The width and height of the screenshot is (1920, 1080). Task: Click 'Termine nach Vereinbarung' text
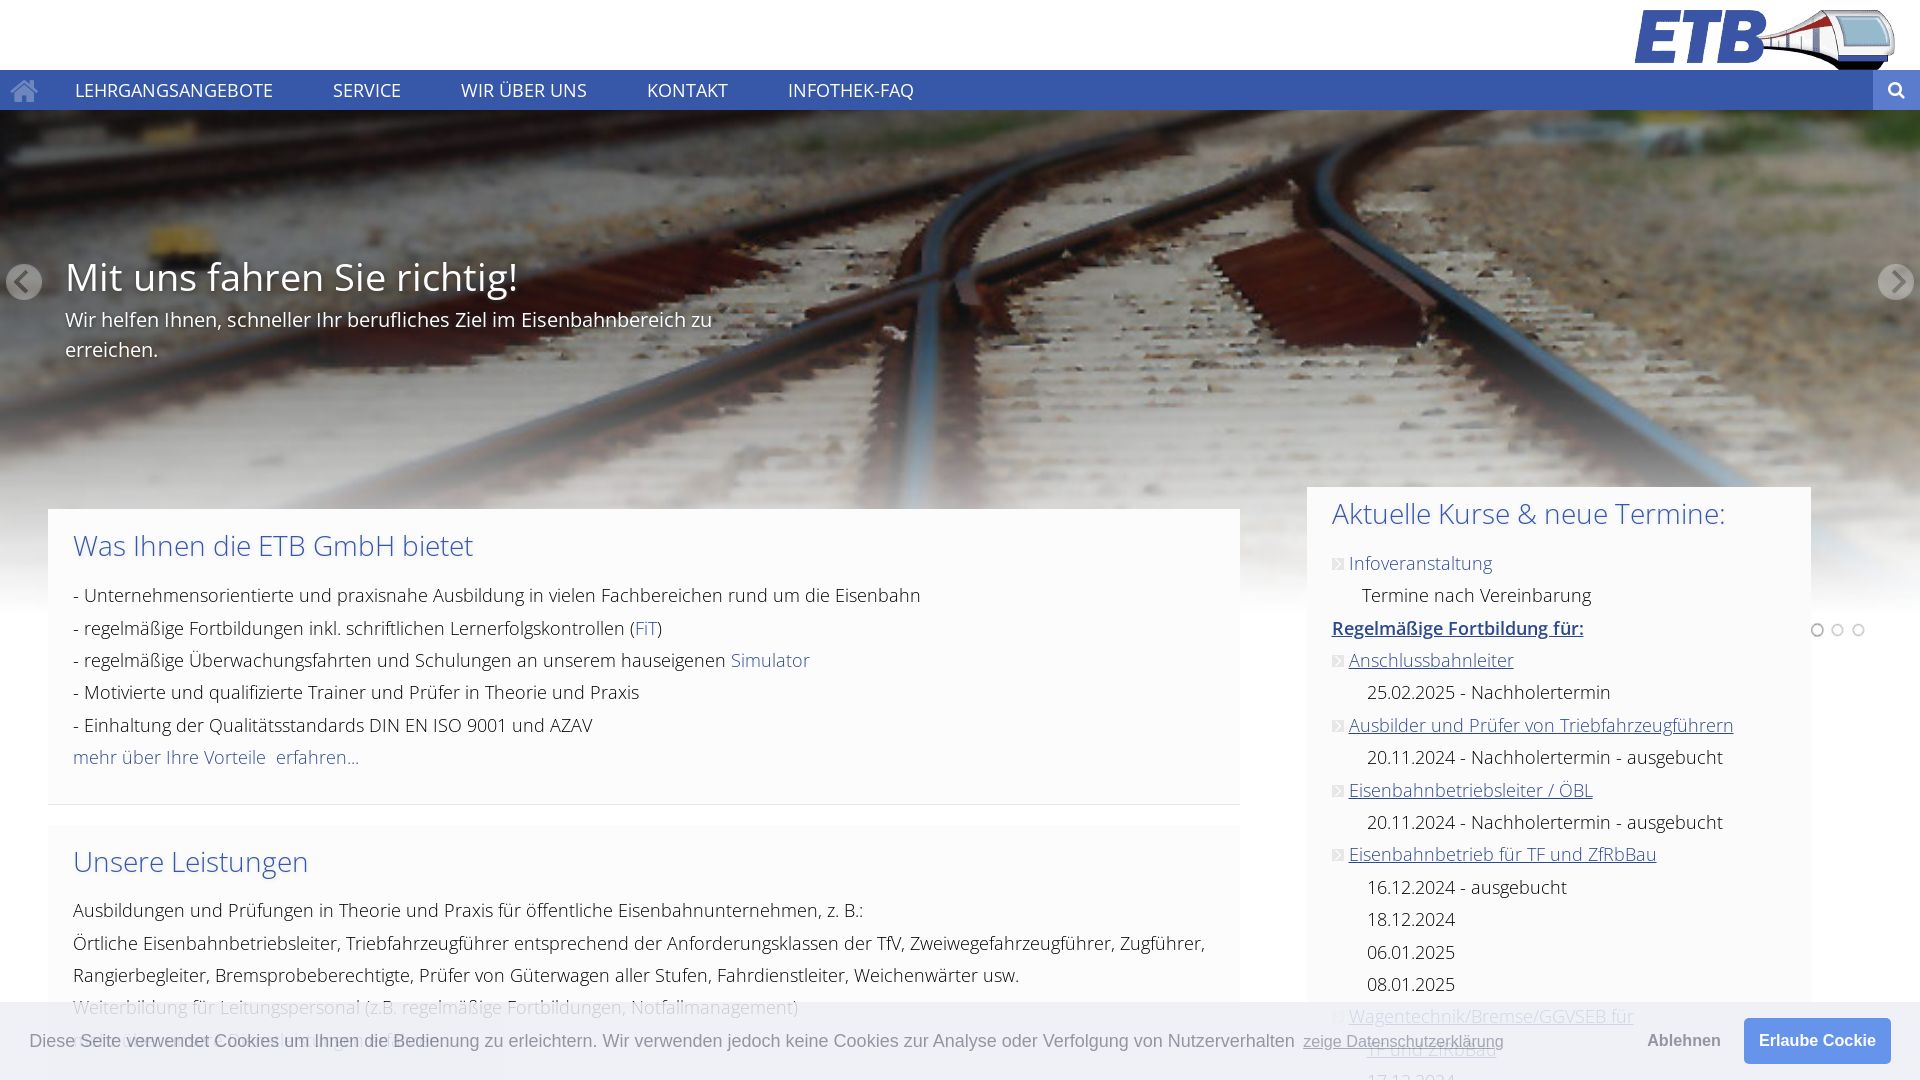pos(1476,595)
